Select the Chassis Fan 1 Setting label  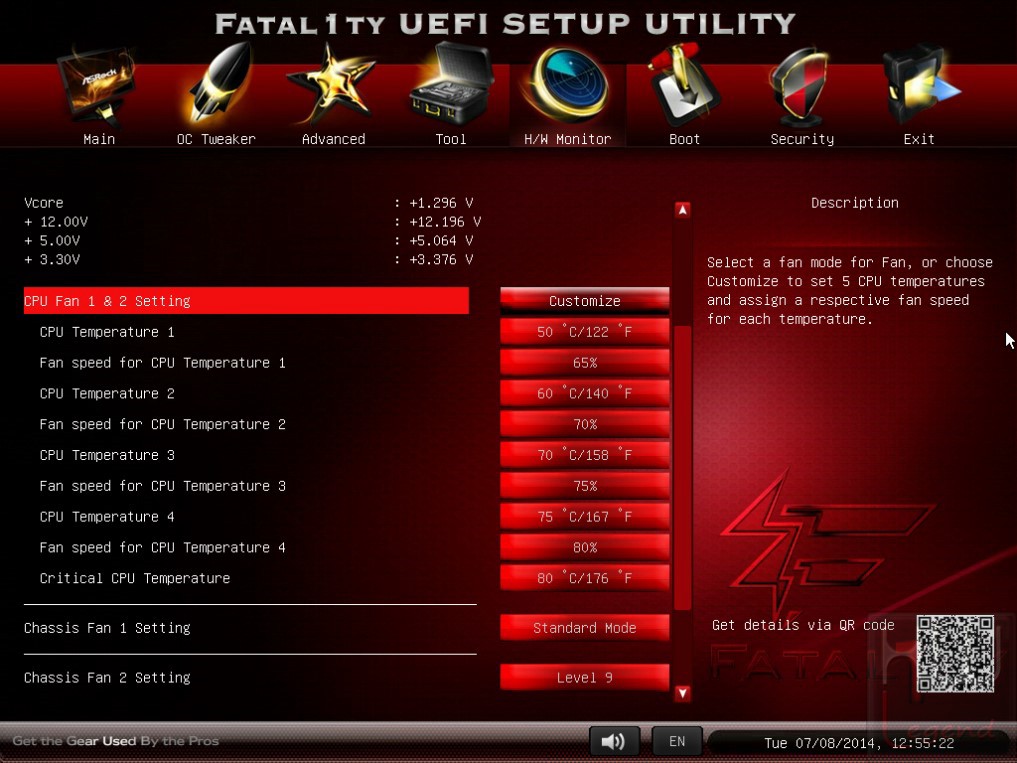point(107,627)
